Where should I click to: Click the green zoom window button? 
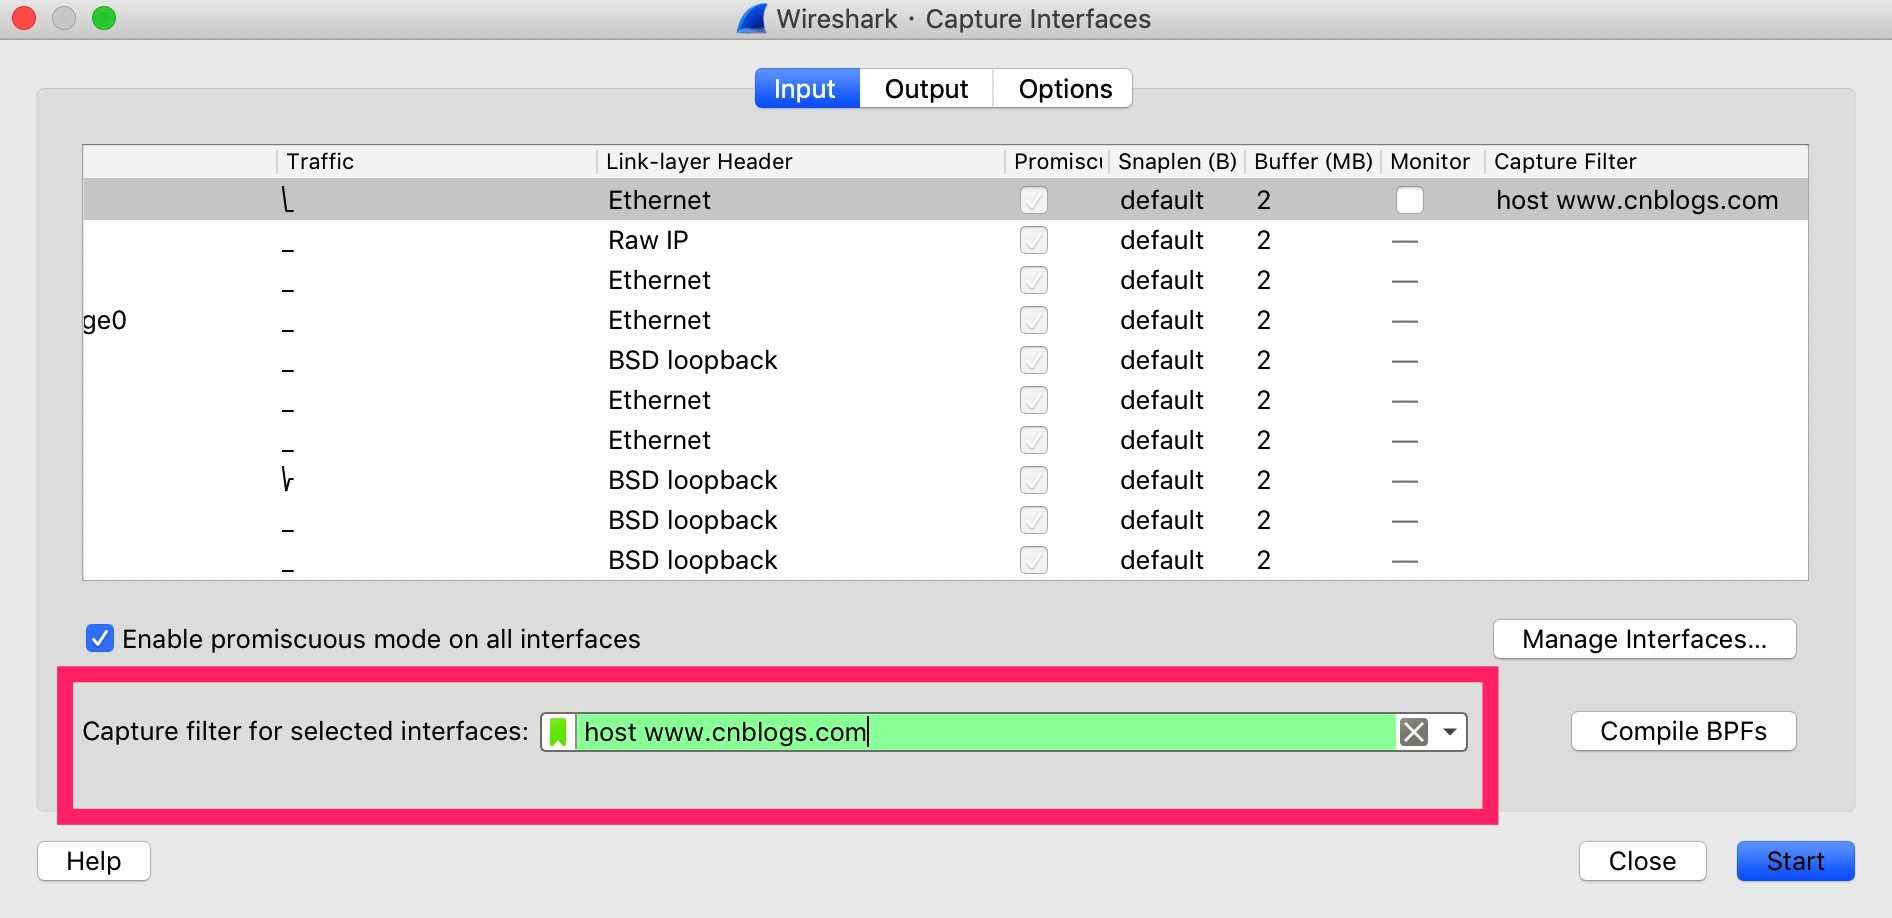point(104,18)
